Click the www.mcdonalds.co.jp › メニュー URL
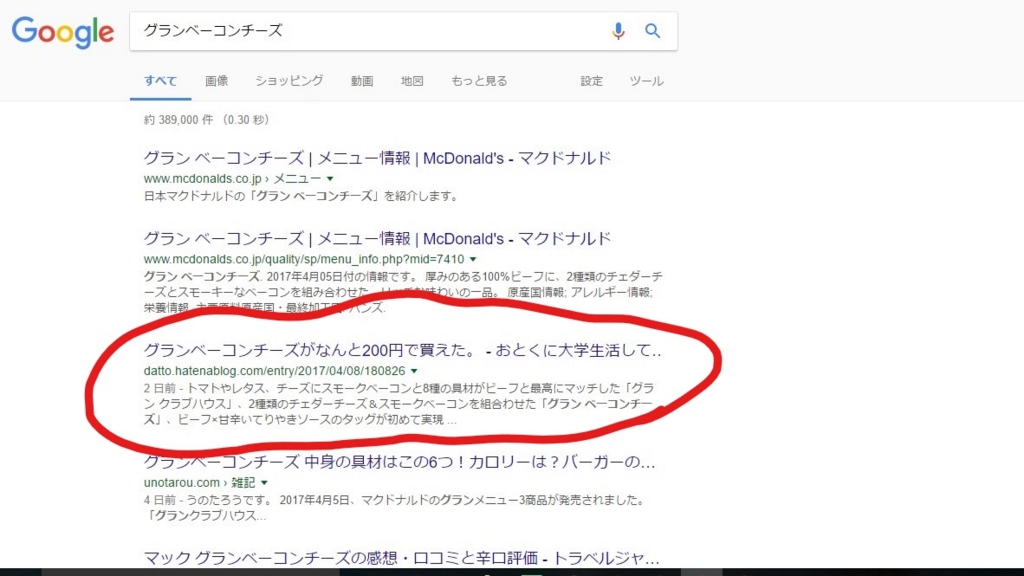 point(232,178)
